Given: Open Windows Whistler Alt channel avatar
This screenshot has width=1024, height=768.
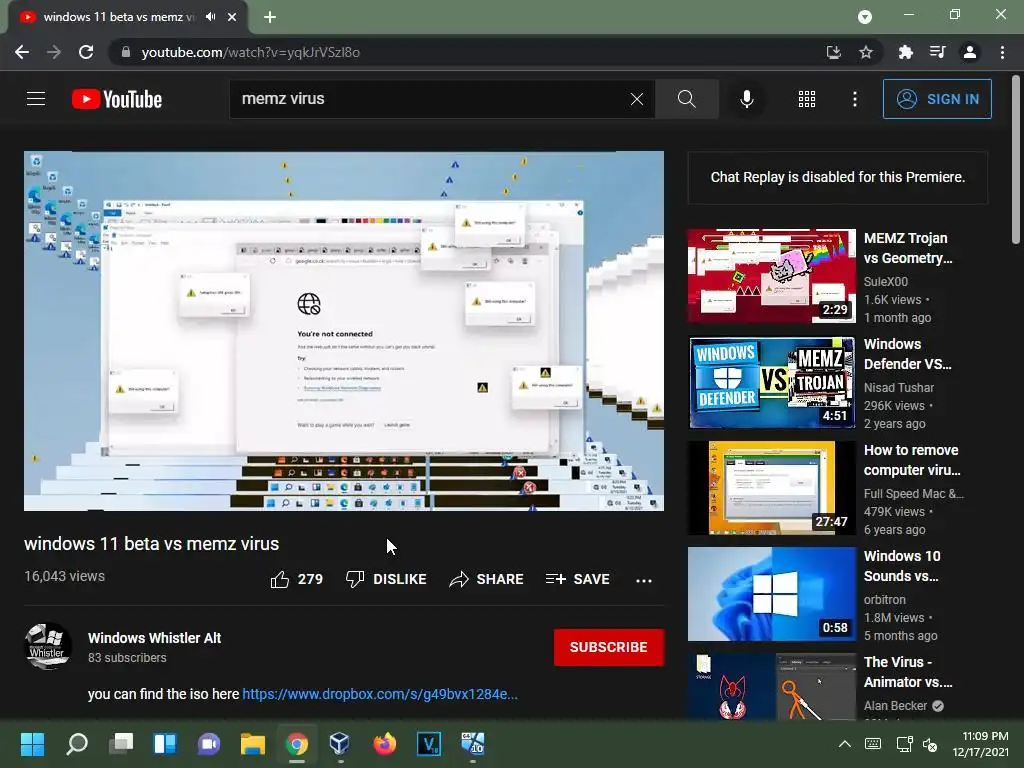Looking at the screenshot, I should click(x=48, y=647).
